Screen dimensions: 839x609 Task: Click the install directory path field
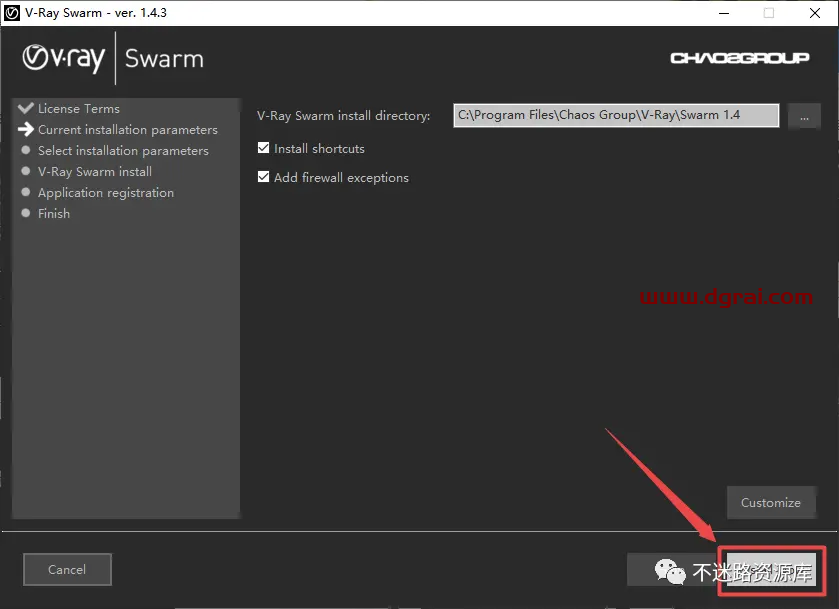pos(616,115)
